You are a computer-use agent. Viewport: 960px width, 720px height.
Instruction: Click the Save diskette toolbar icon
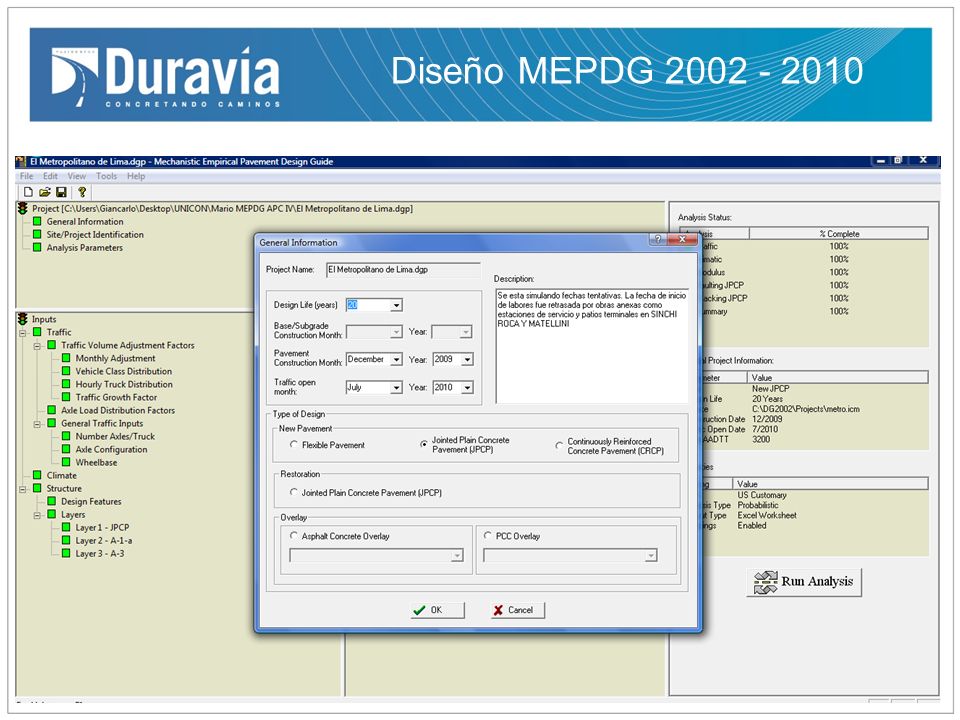coord(61,192)
